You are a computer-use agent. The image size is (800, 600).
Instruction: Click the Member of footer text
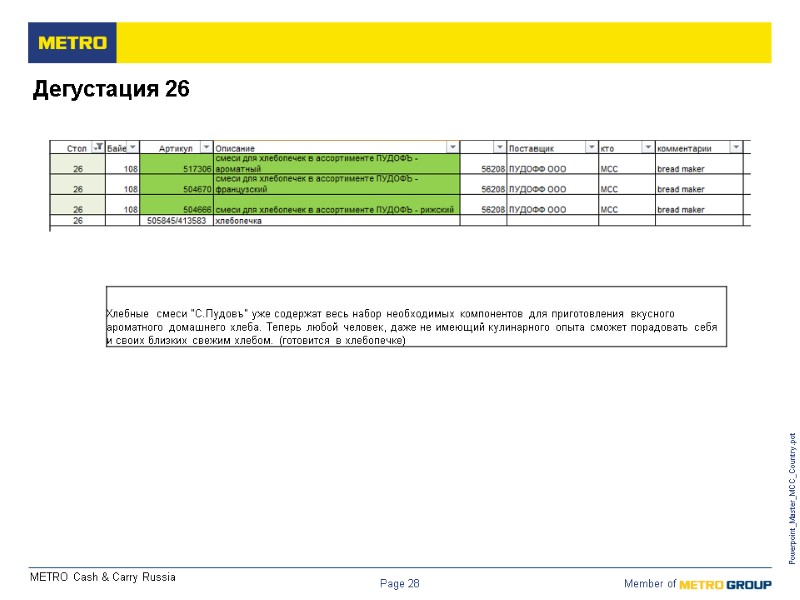649,583
